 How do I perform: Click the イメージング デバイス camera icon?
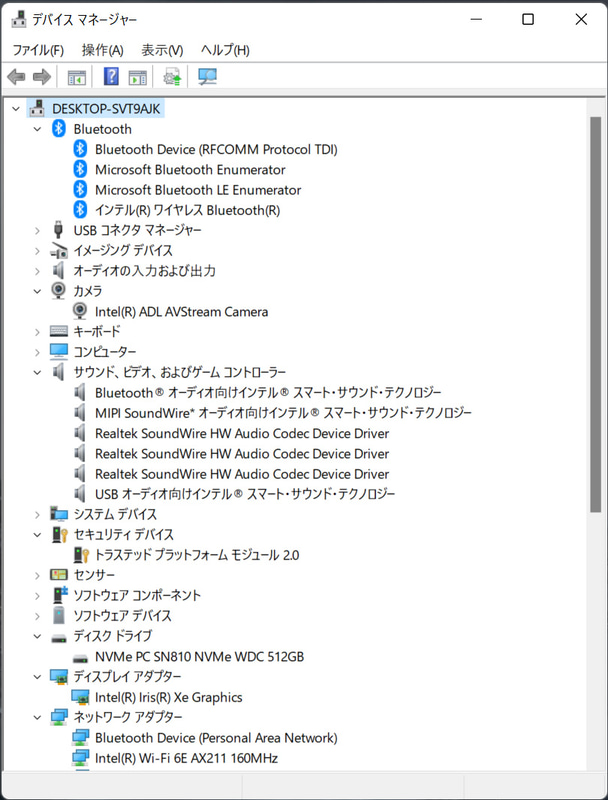coord(59,251)
